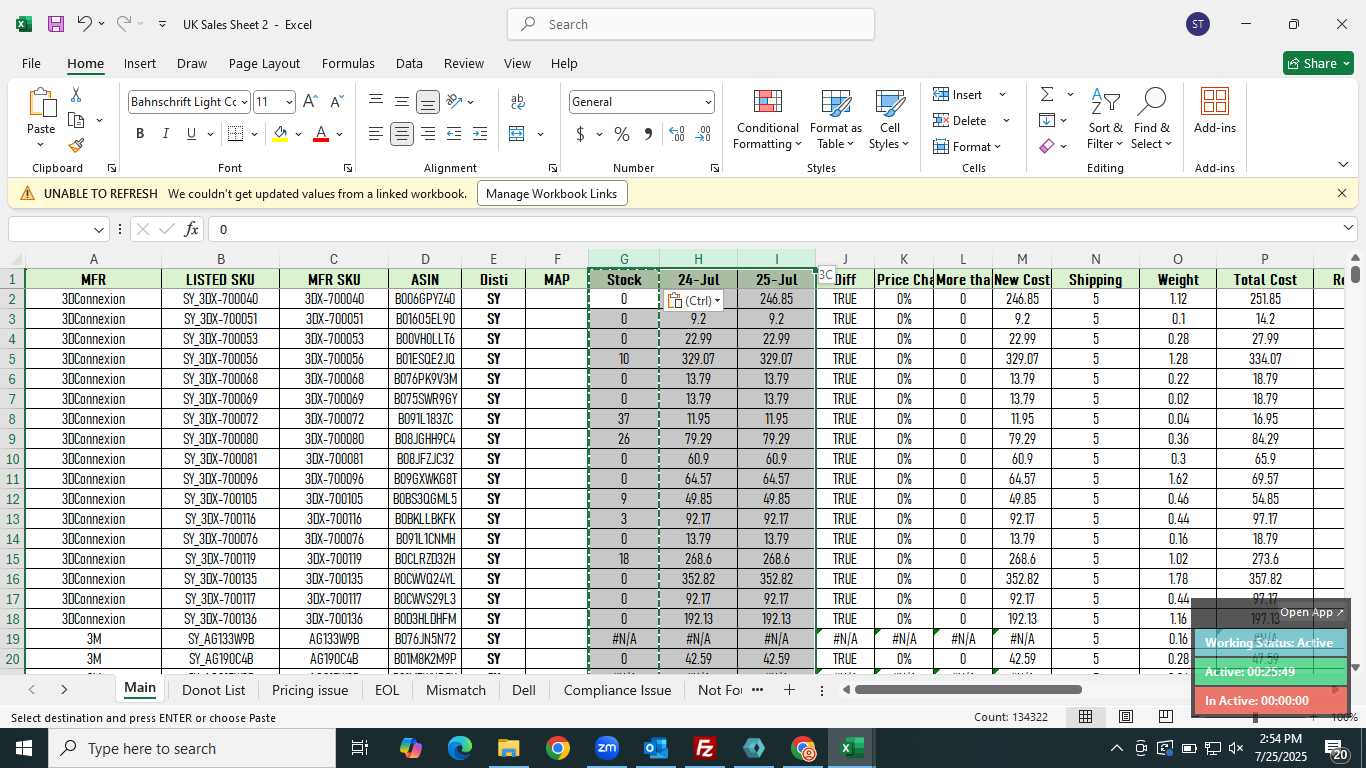1366x768 pixels.
Task: Click Manage Workbook Links button
Action: tap(552, 193)
